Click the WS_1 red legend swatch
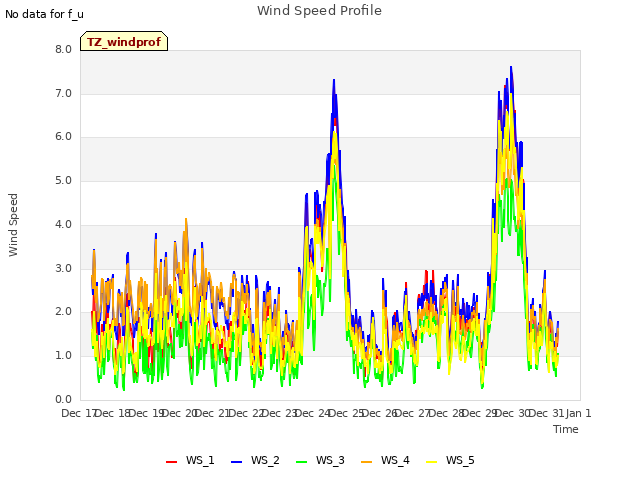This screenshot has height=480, width=640. pyautogui.click(x=171, y=461)
